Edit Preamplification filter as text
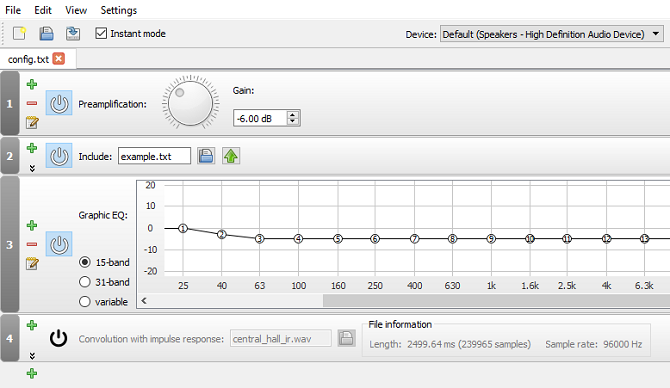Viewport: 670px width, 388px height. pos(32,122)
